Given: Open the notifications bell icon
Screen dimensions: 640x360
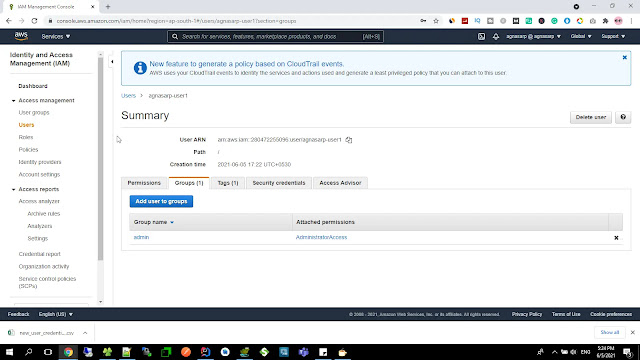Looking at the screenshot, I should (x=496, y=36).
